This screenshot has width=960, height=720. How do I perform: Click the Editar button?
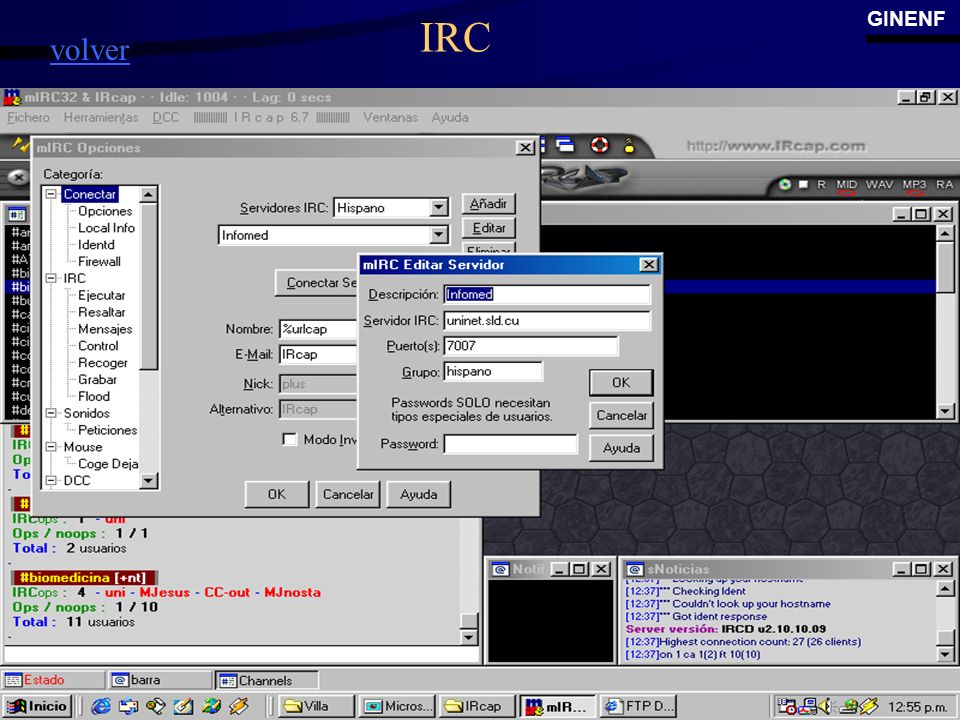pyautogui.click(x=489, y=228)
